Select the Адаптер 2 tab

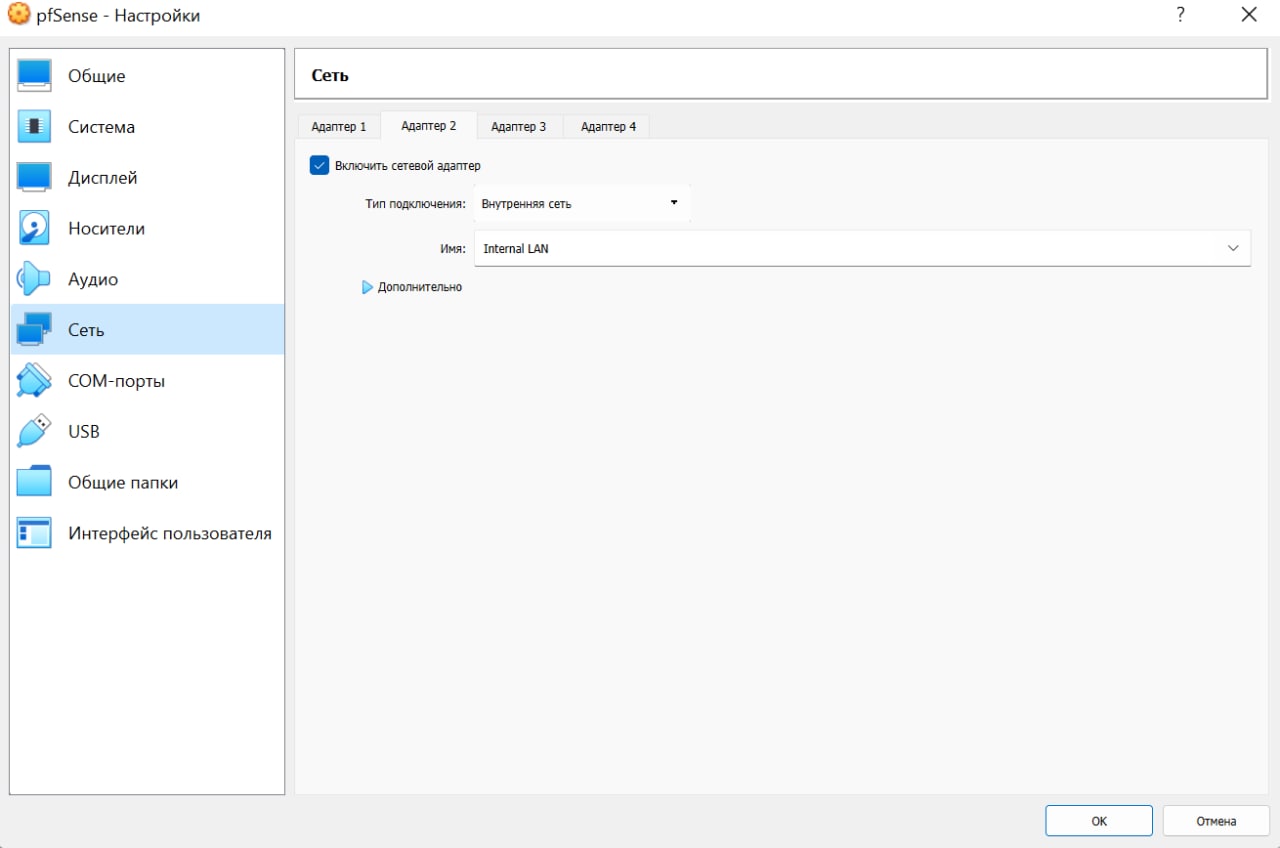(x=429, y=126)
